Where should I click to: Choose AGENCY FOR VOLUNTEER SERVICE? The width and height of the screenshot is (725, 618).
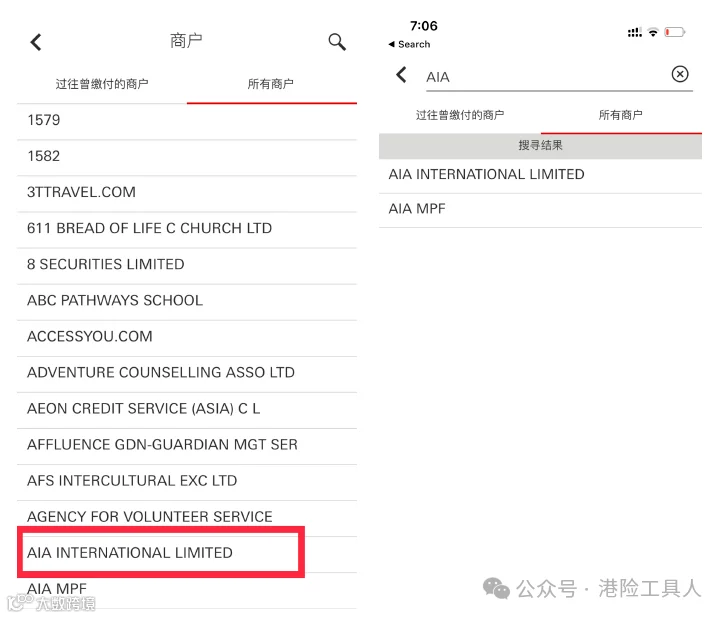pos(187,517)
